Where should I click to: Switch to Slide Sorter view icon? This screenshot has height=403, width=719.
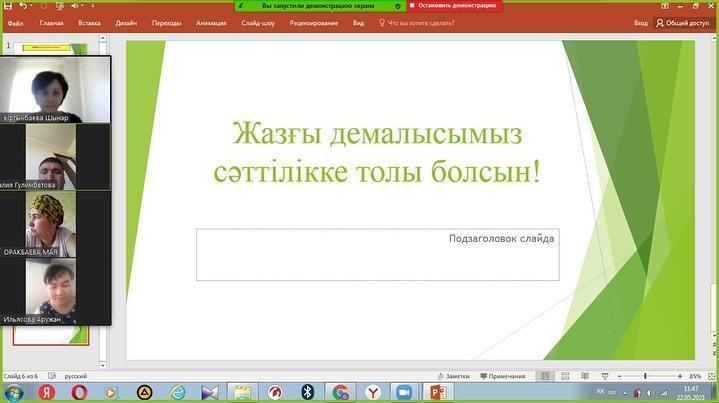565,376
